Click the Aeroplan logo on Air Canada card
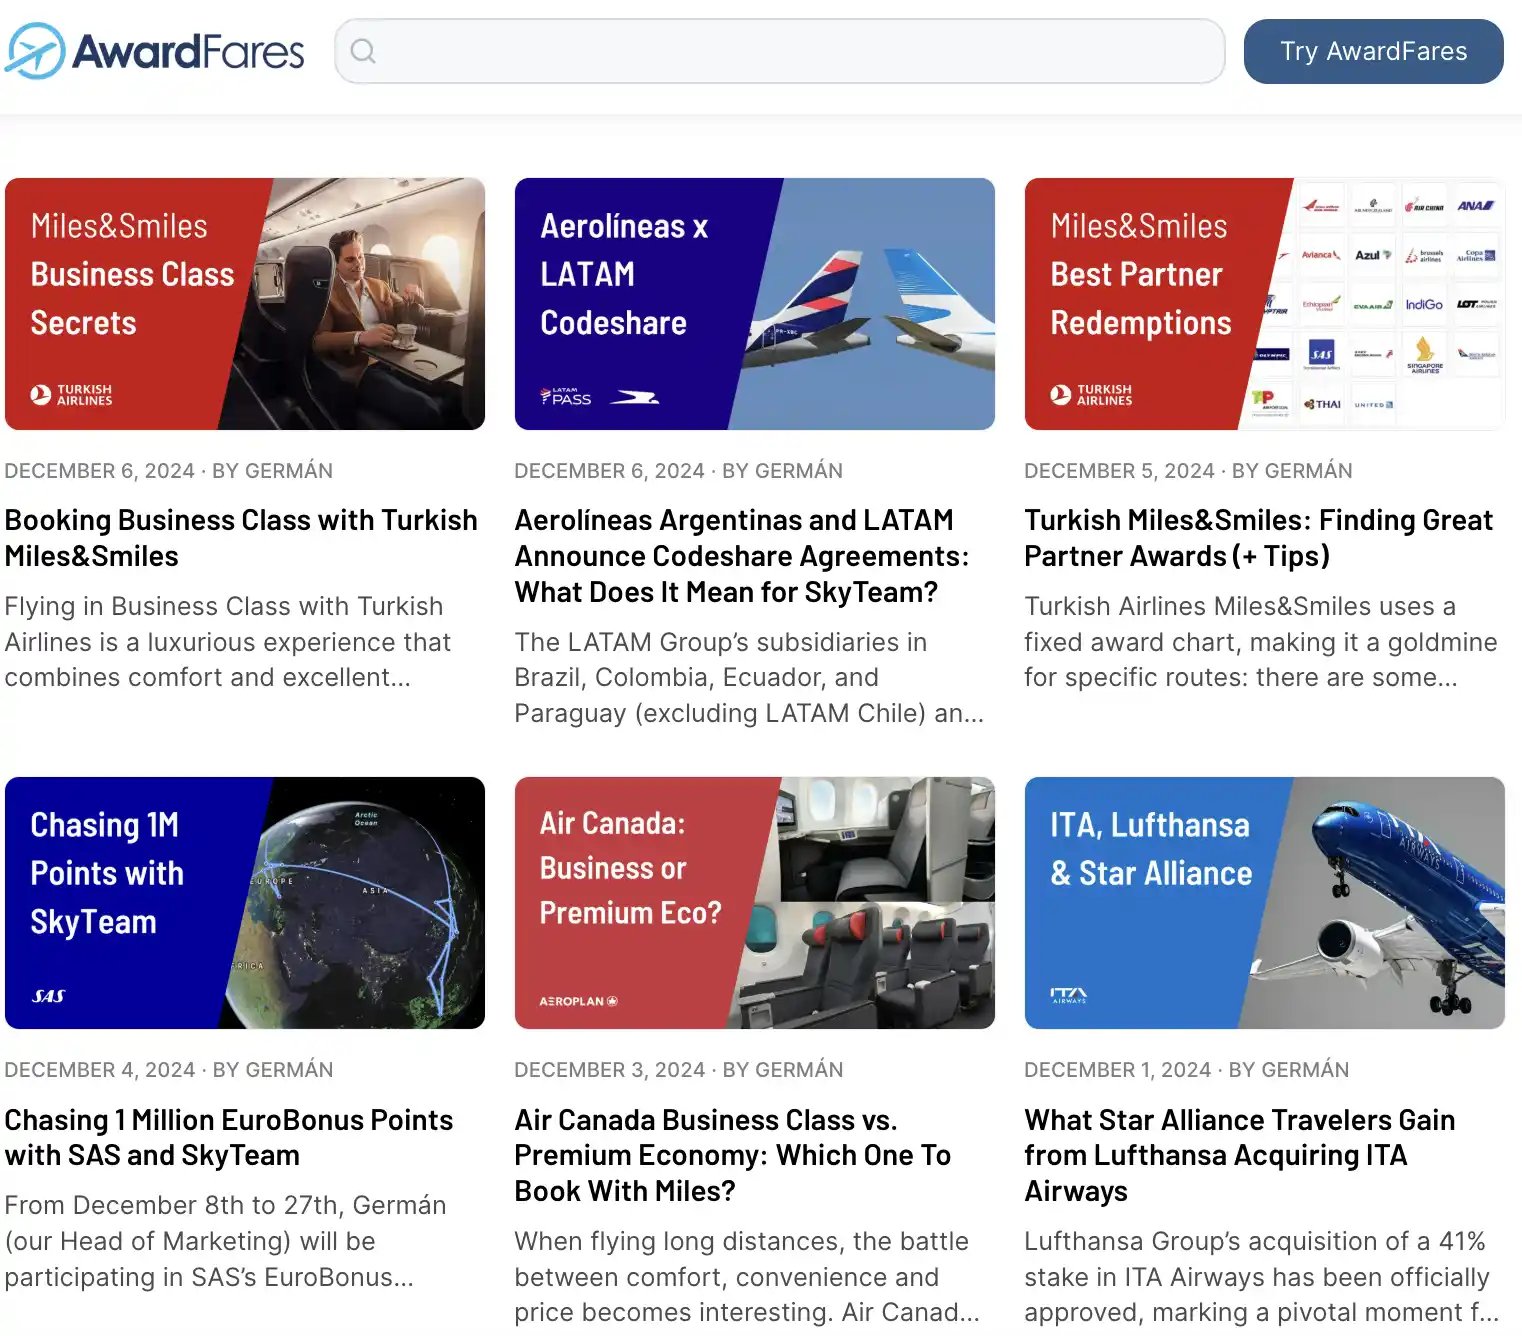Image resolution: width=1522 pixels, height=1336 pixels. [579, 1001]
